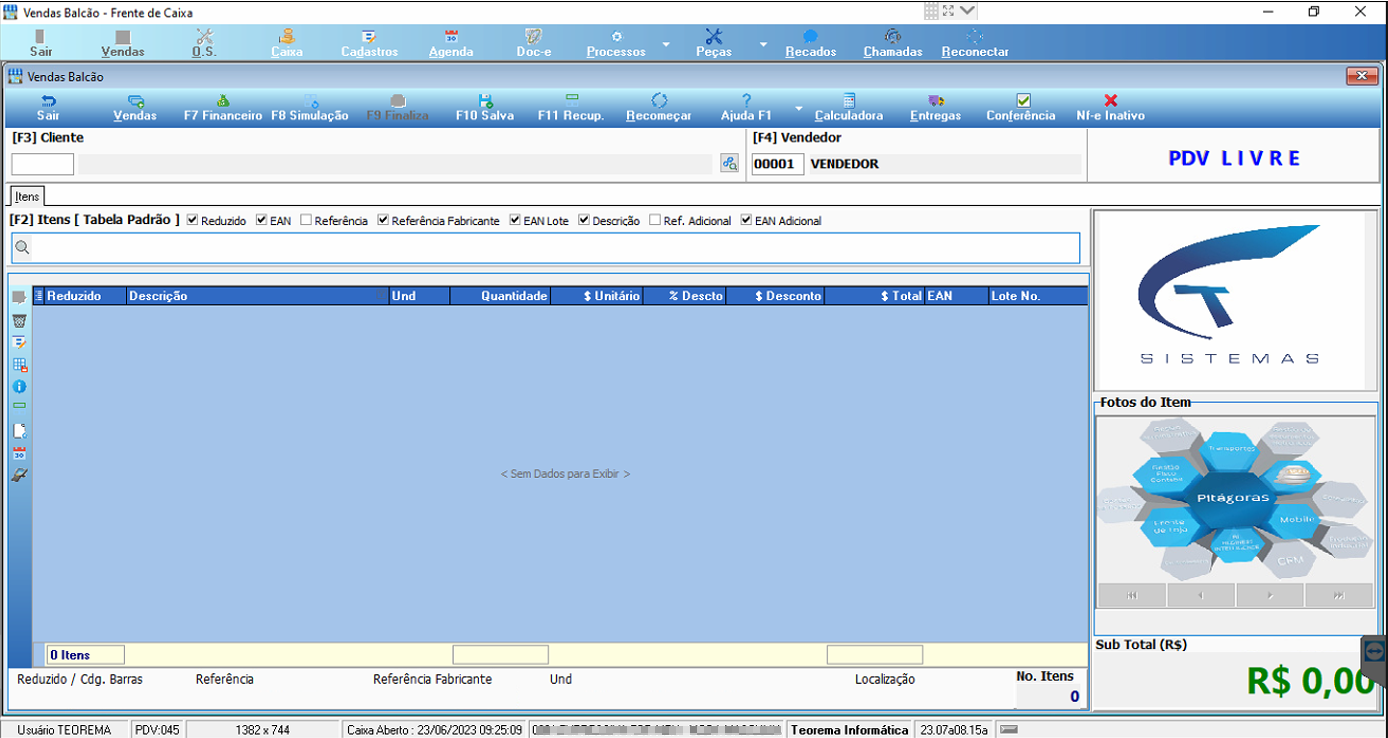Open the grid column selector
The height and width of the screenshot is (738, 1388).
coord(39,296)
